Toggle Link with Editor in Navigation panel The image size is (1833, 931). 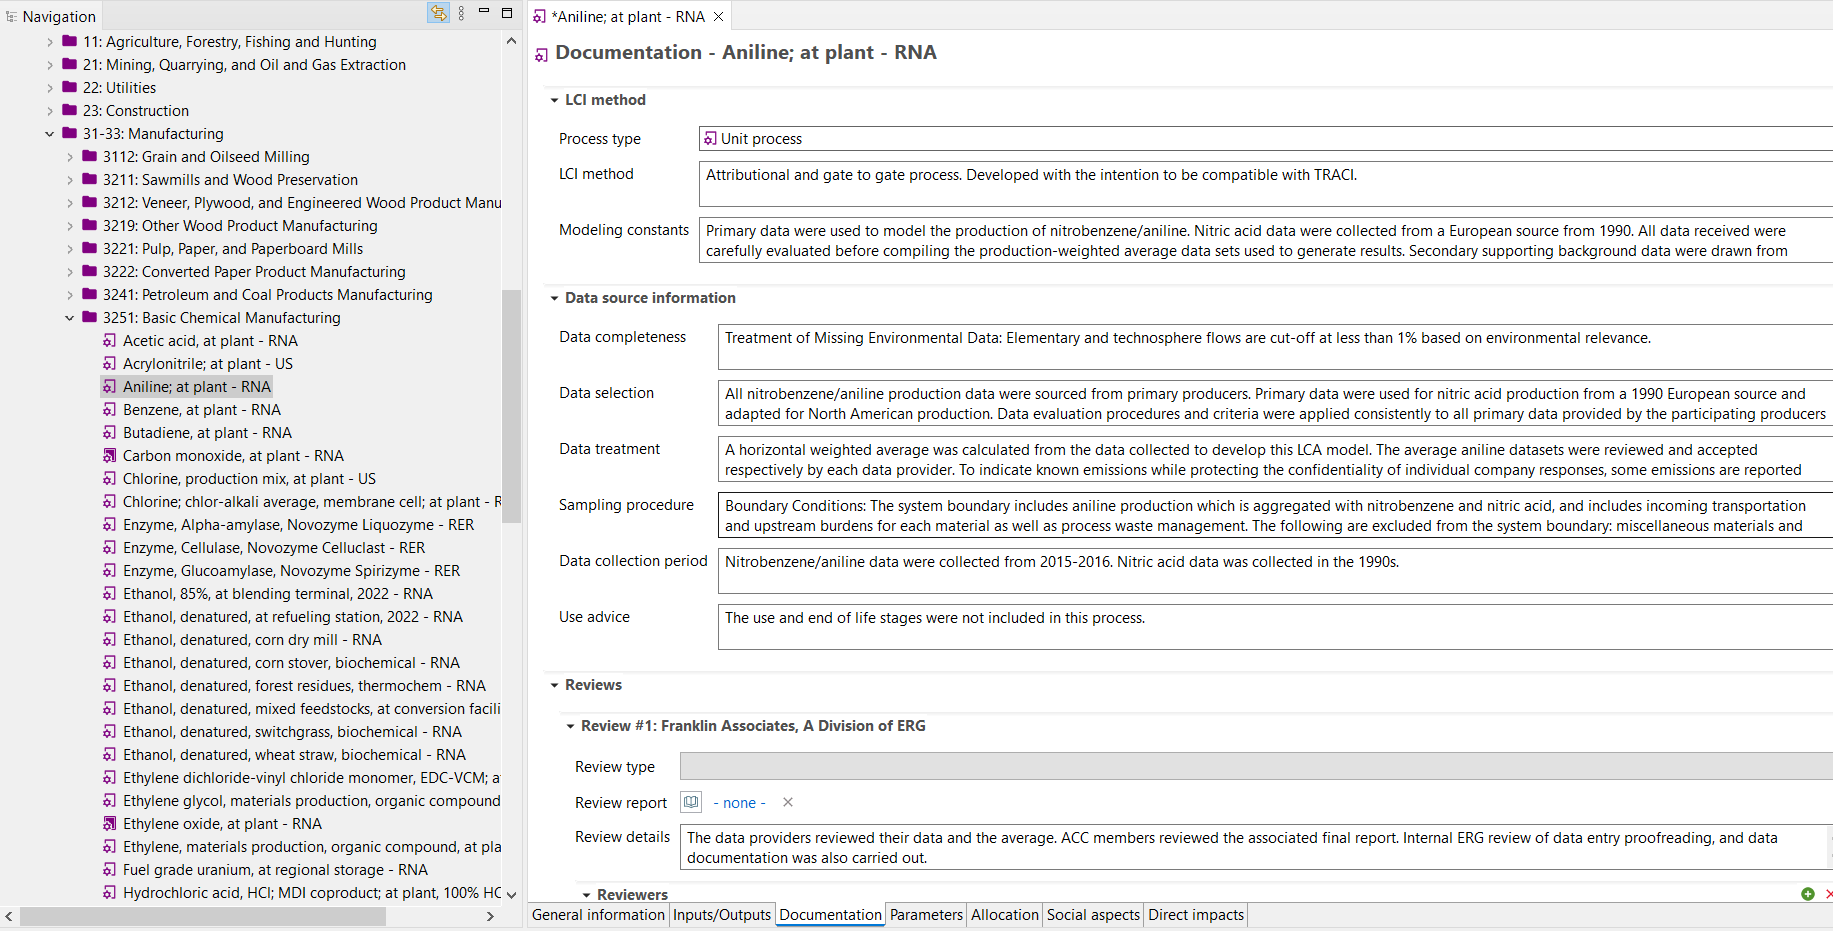coord(438,13)
